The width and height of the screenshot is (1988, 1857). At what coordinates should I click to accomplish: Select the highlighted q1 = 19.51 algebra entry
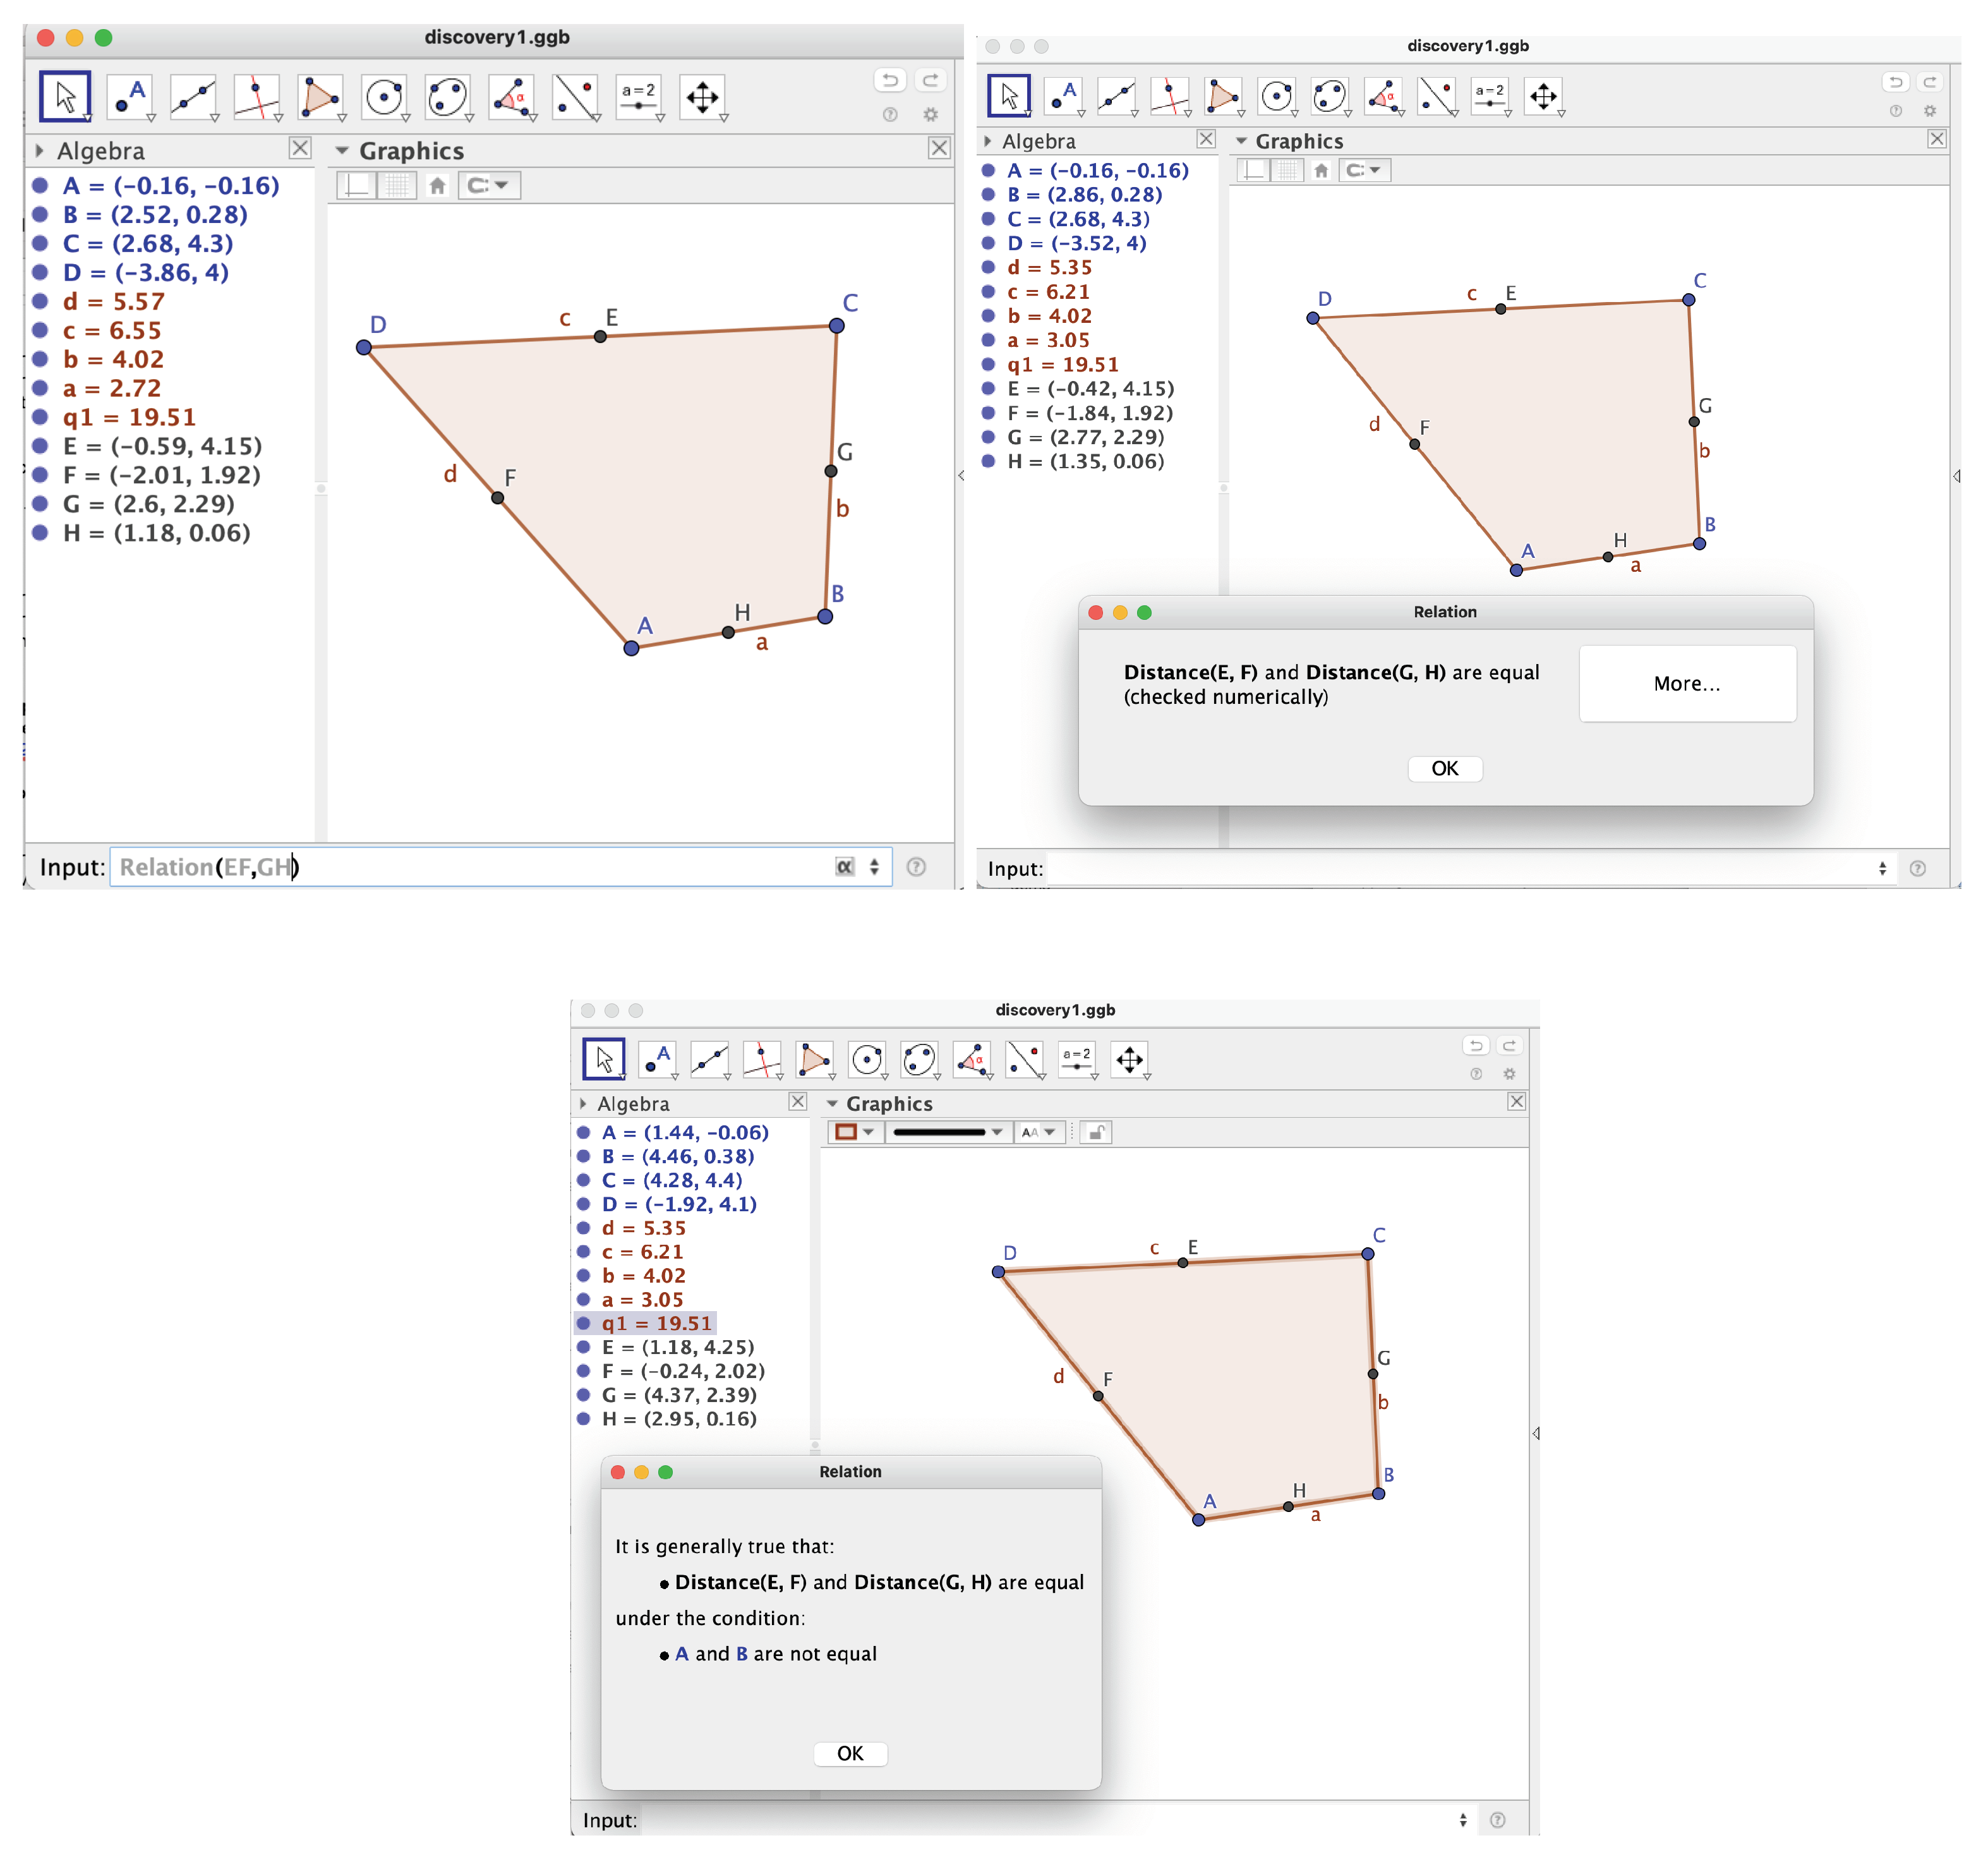(656, 1323)
